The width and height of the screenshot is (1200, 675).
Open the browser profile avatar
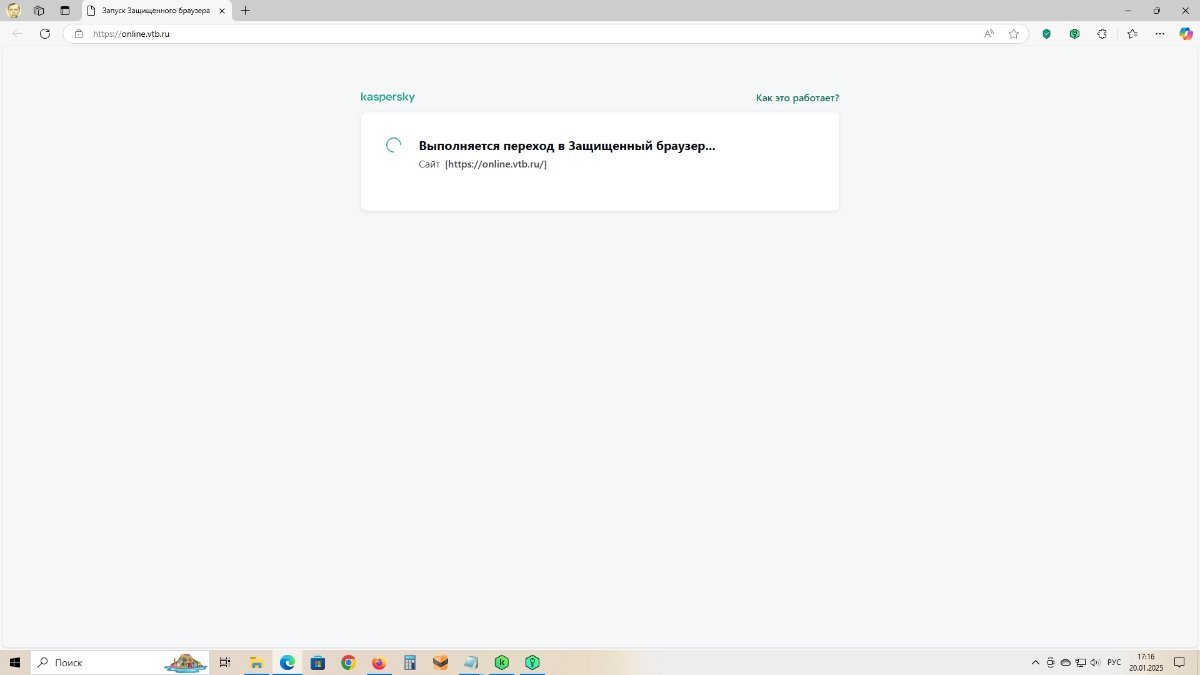click(13, 11)
